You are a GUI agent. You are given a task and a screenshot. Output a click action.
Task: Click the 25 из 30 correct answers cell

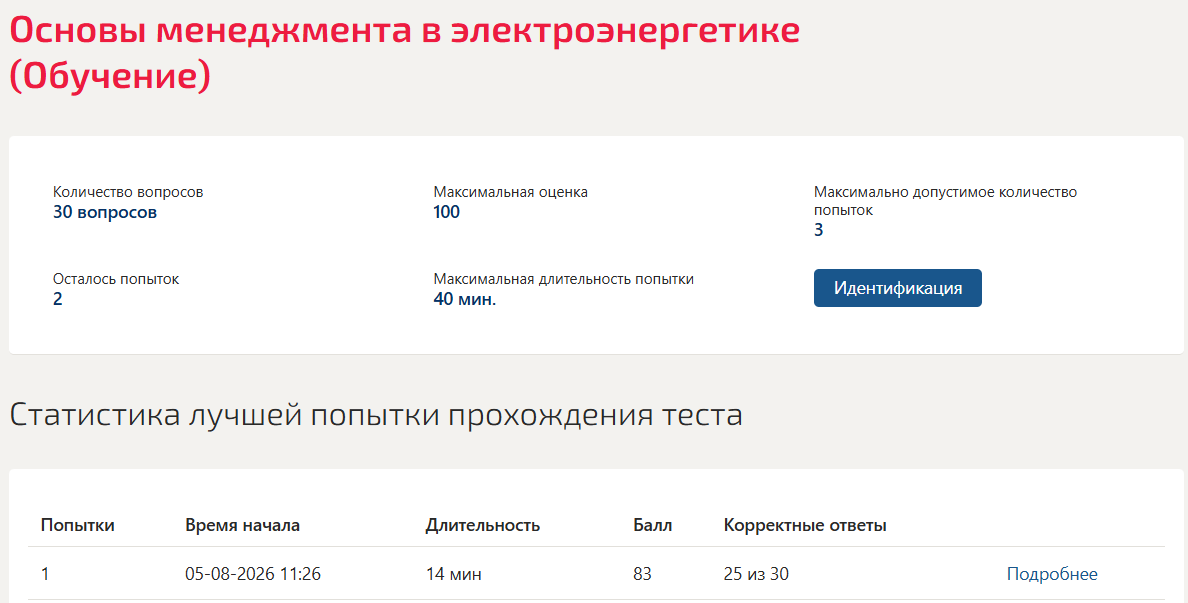coord(756,574)
